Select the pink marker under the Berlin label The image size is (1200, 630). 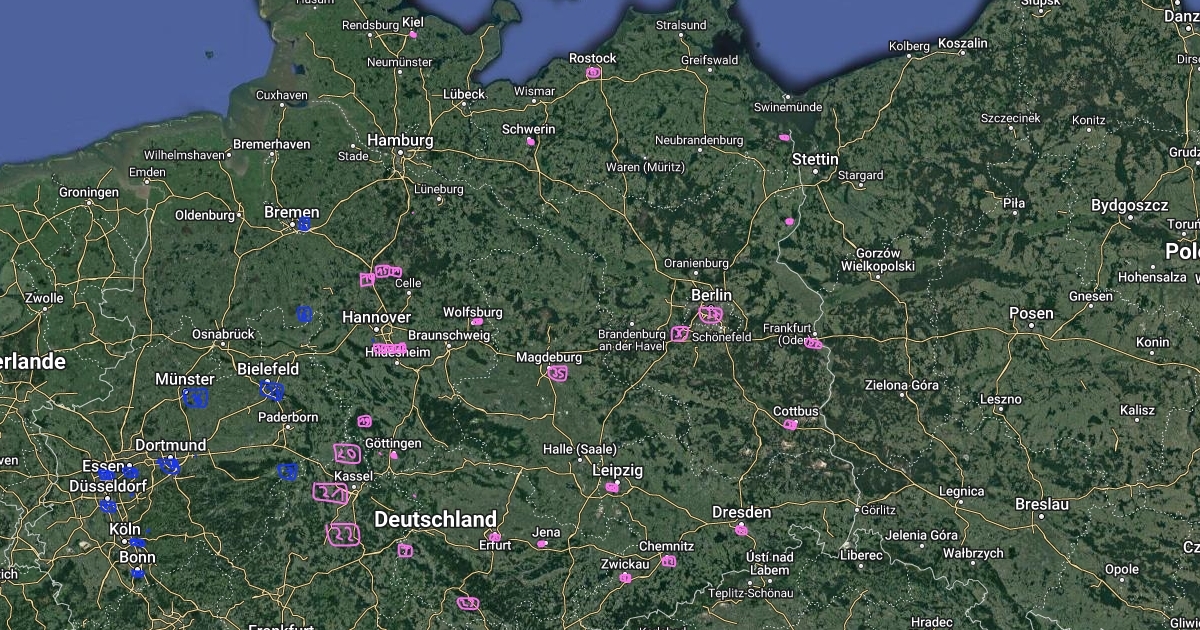711,314
